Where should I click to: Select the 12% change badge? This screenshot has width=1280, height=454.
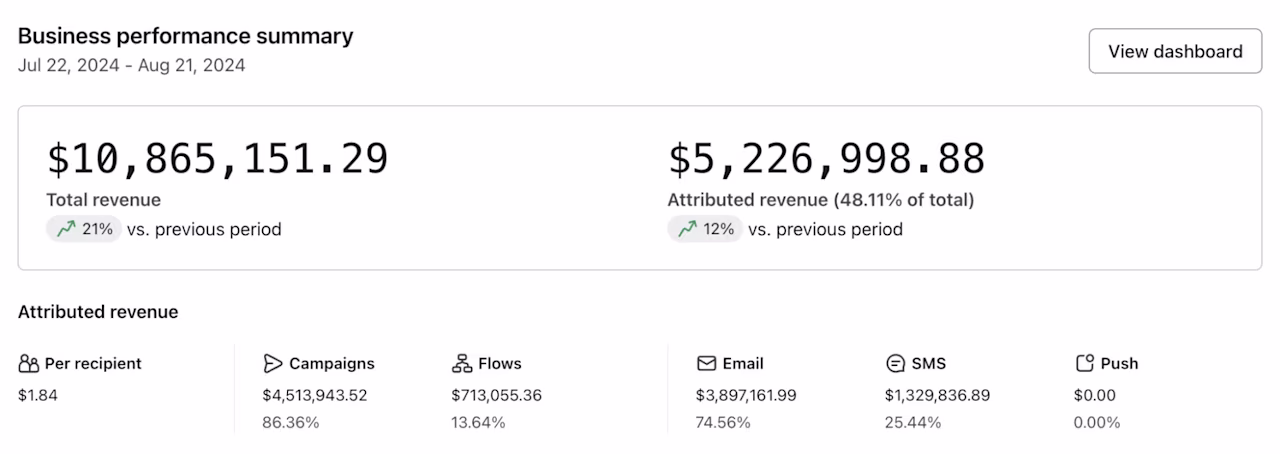705,229
